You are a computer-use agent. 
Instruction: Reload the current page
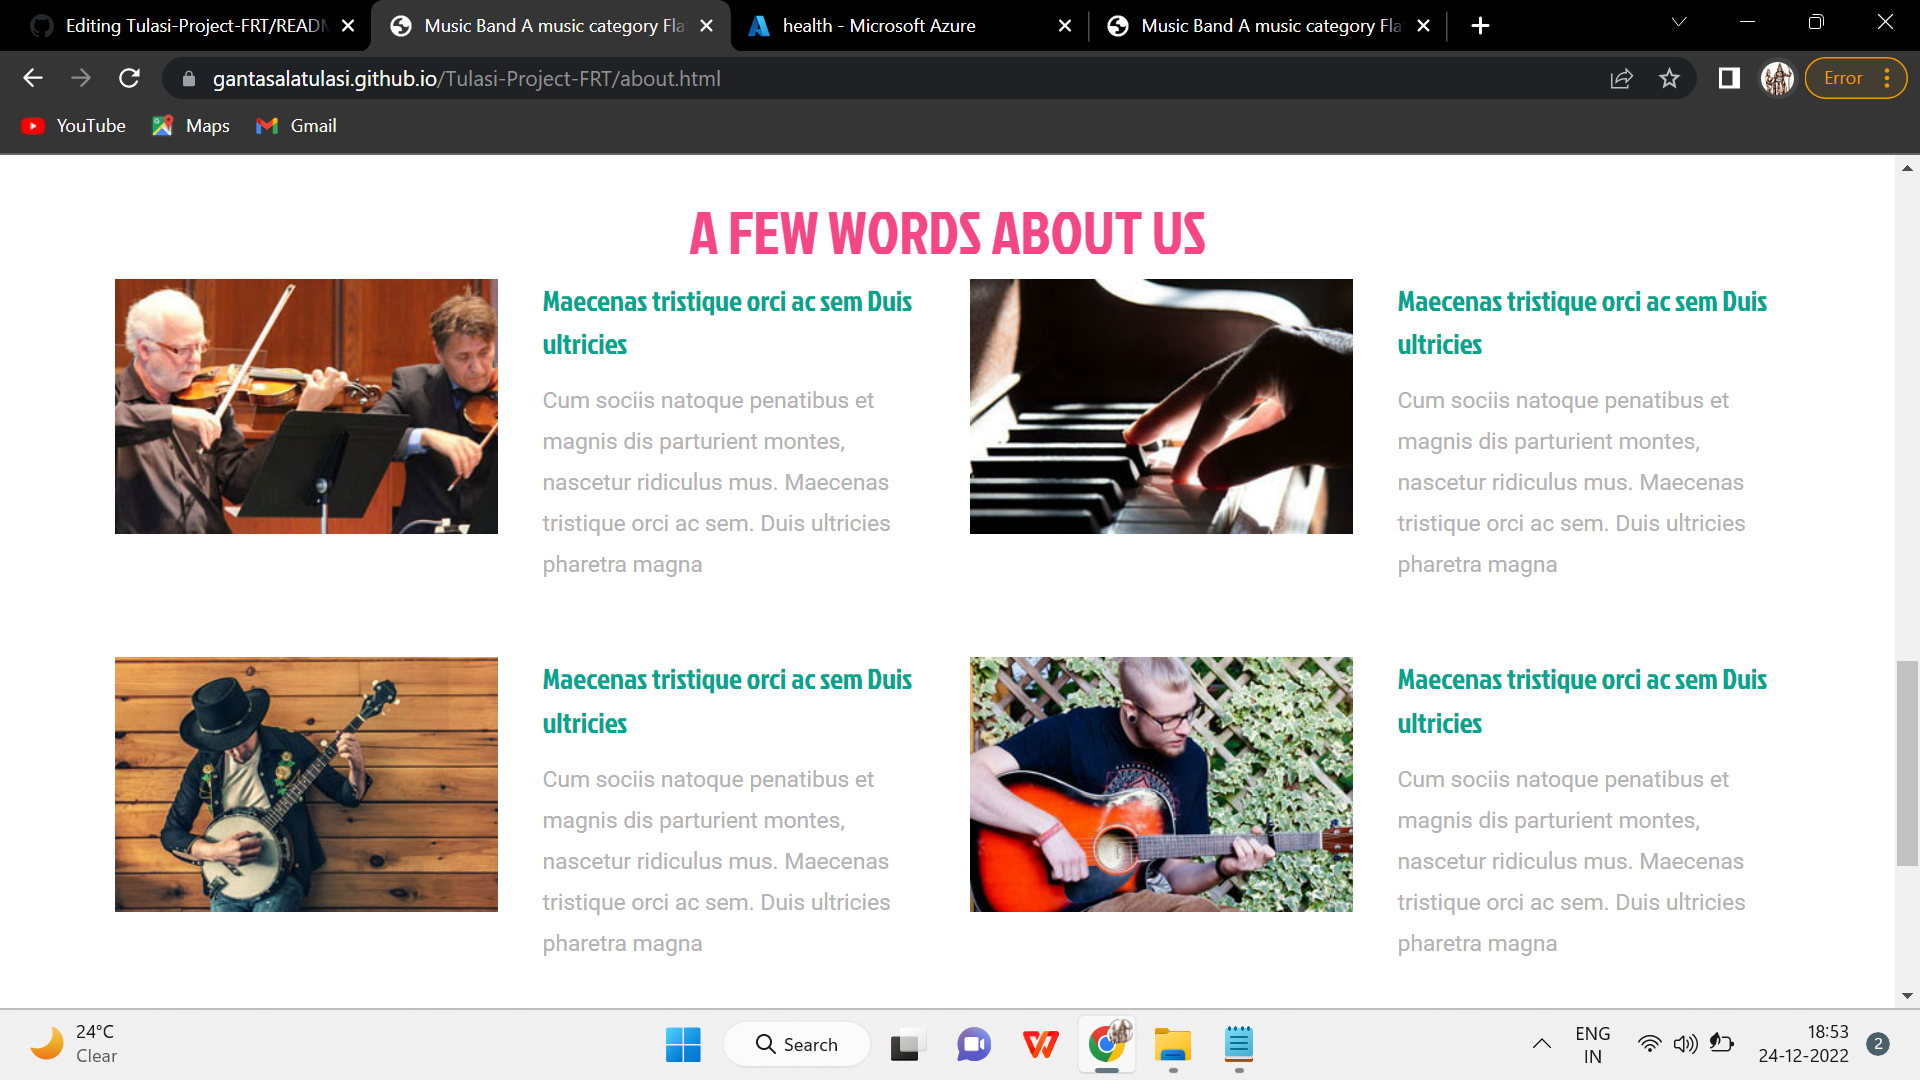[129, 78]
